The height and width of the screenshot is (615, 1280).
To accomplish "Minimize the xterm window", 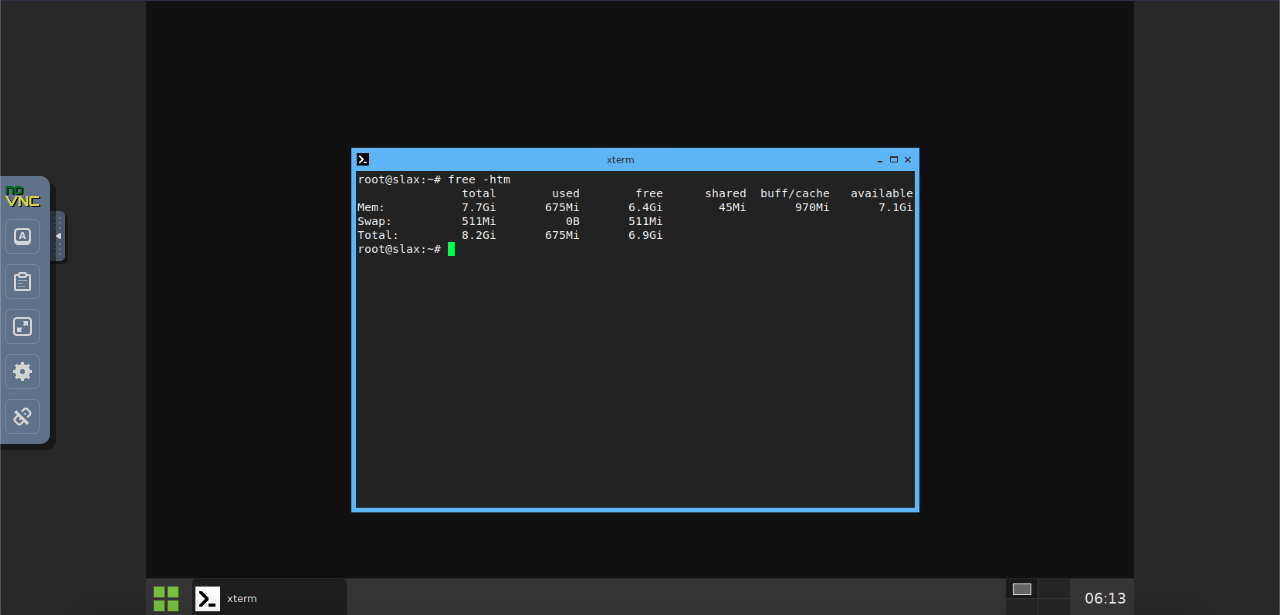I will point(880,160).
